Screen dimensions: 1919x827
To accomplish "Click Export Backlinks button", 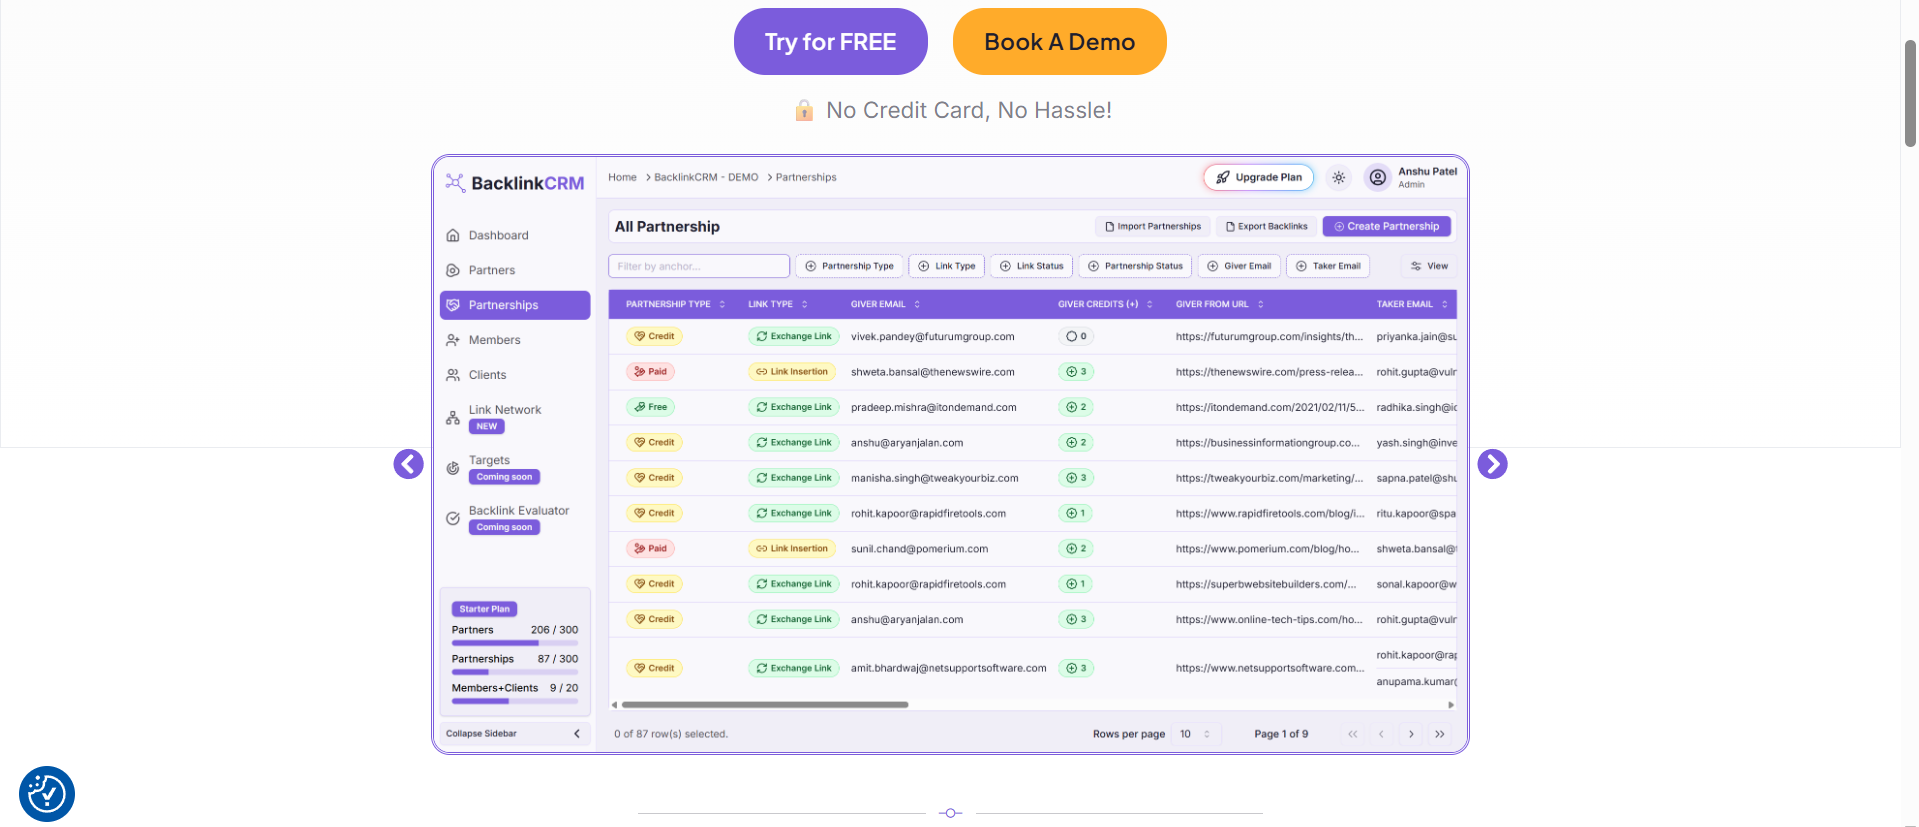I will (1267, 226).
